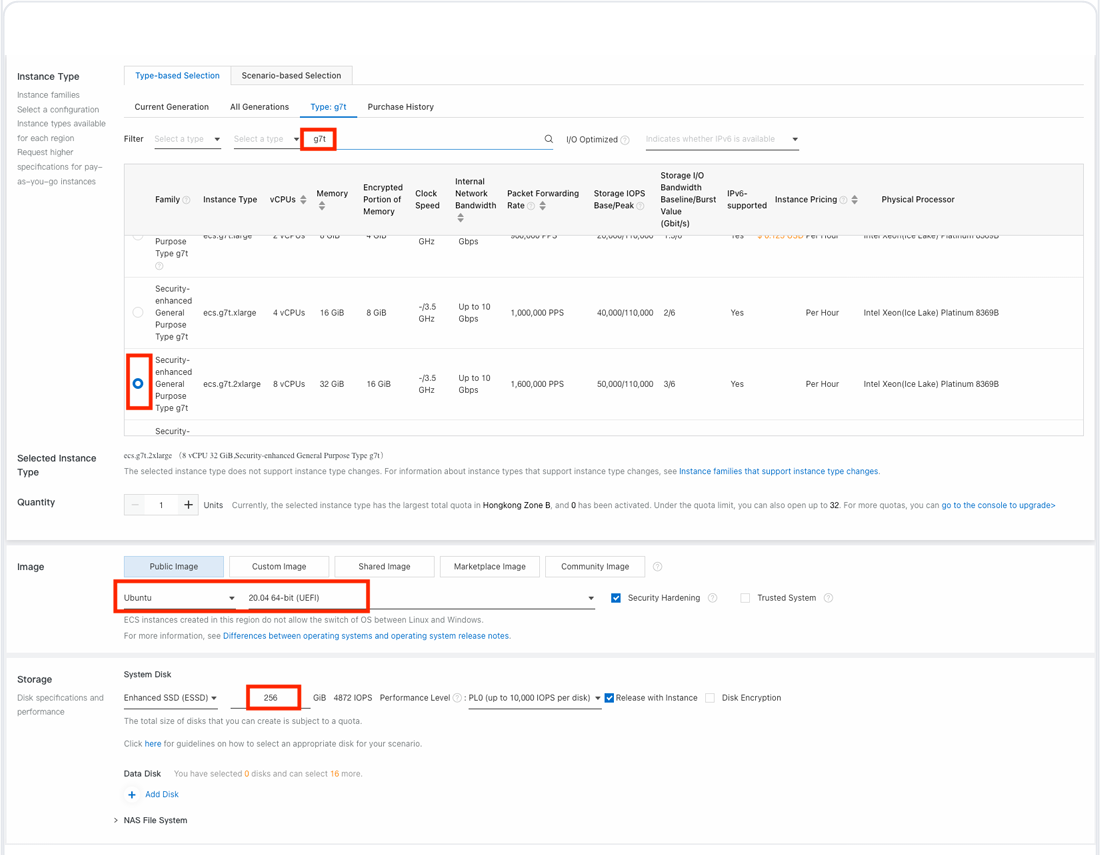Click the search magnifier icon in the filter field

pyautogui.click(x=549, y=139)
